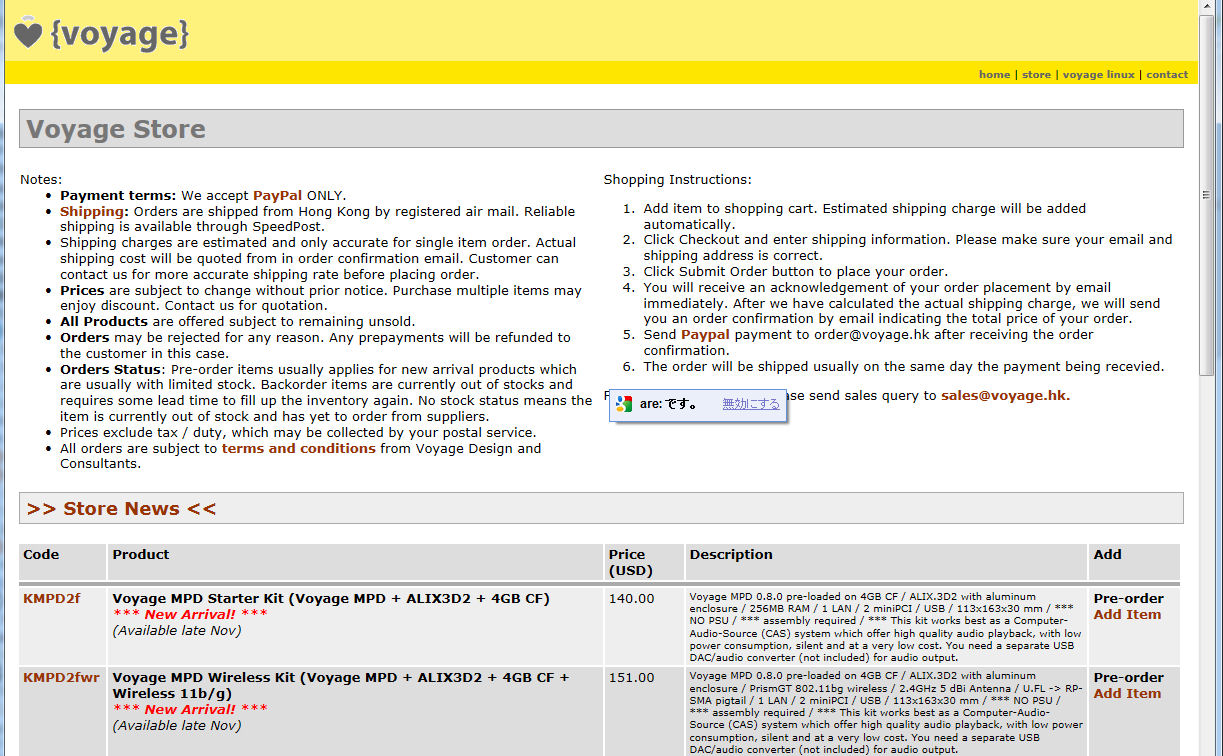
Task: Click the Voyage heart logo icon
Action: [x=28, y=33]
